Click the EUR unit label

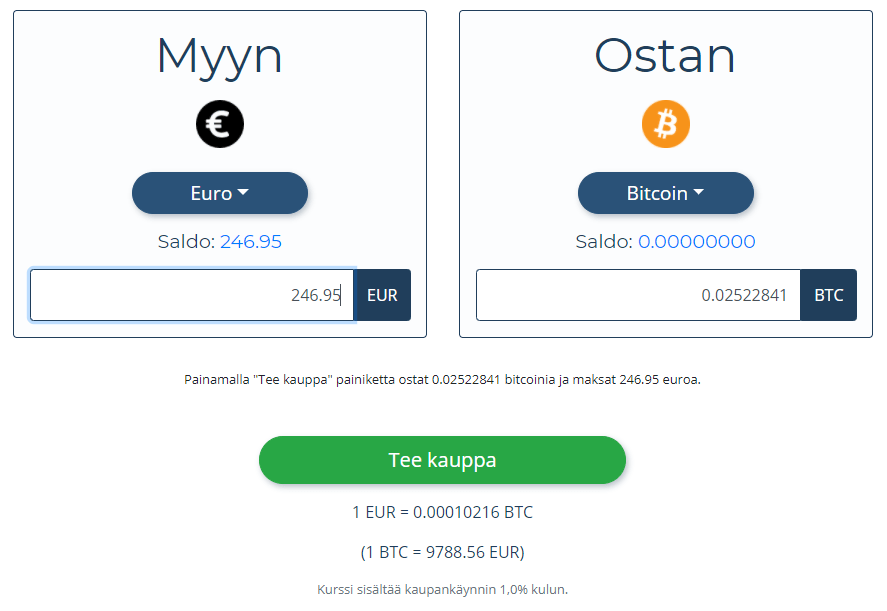click(383, 295)
